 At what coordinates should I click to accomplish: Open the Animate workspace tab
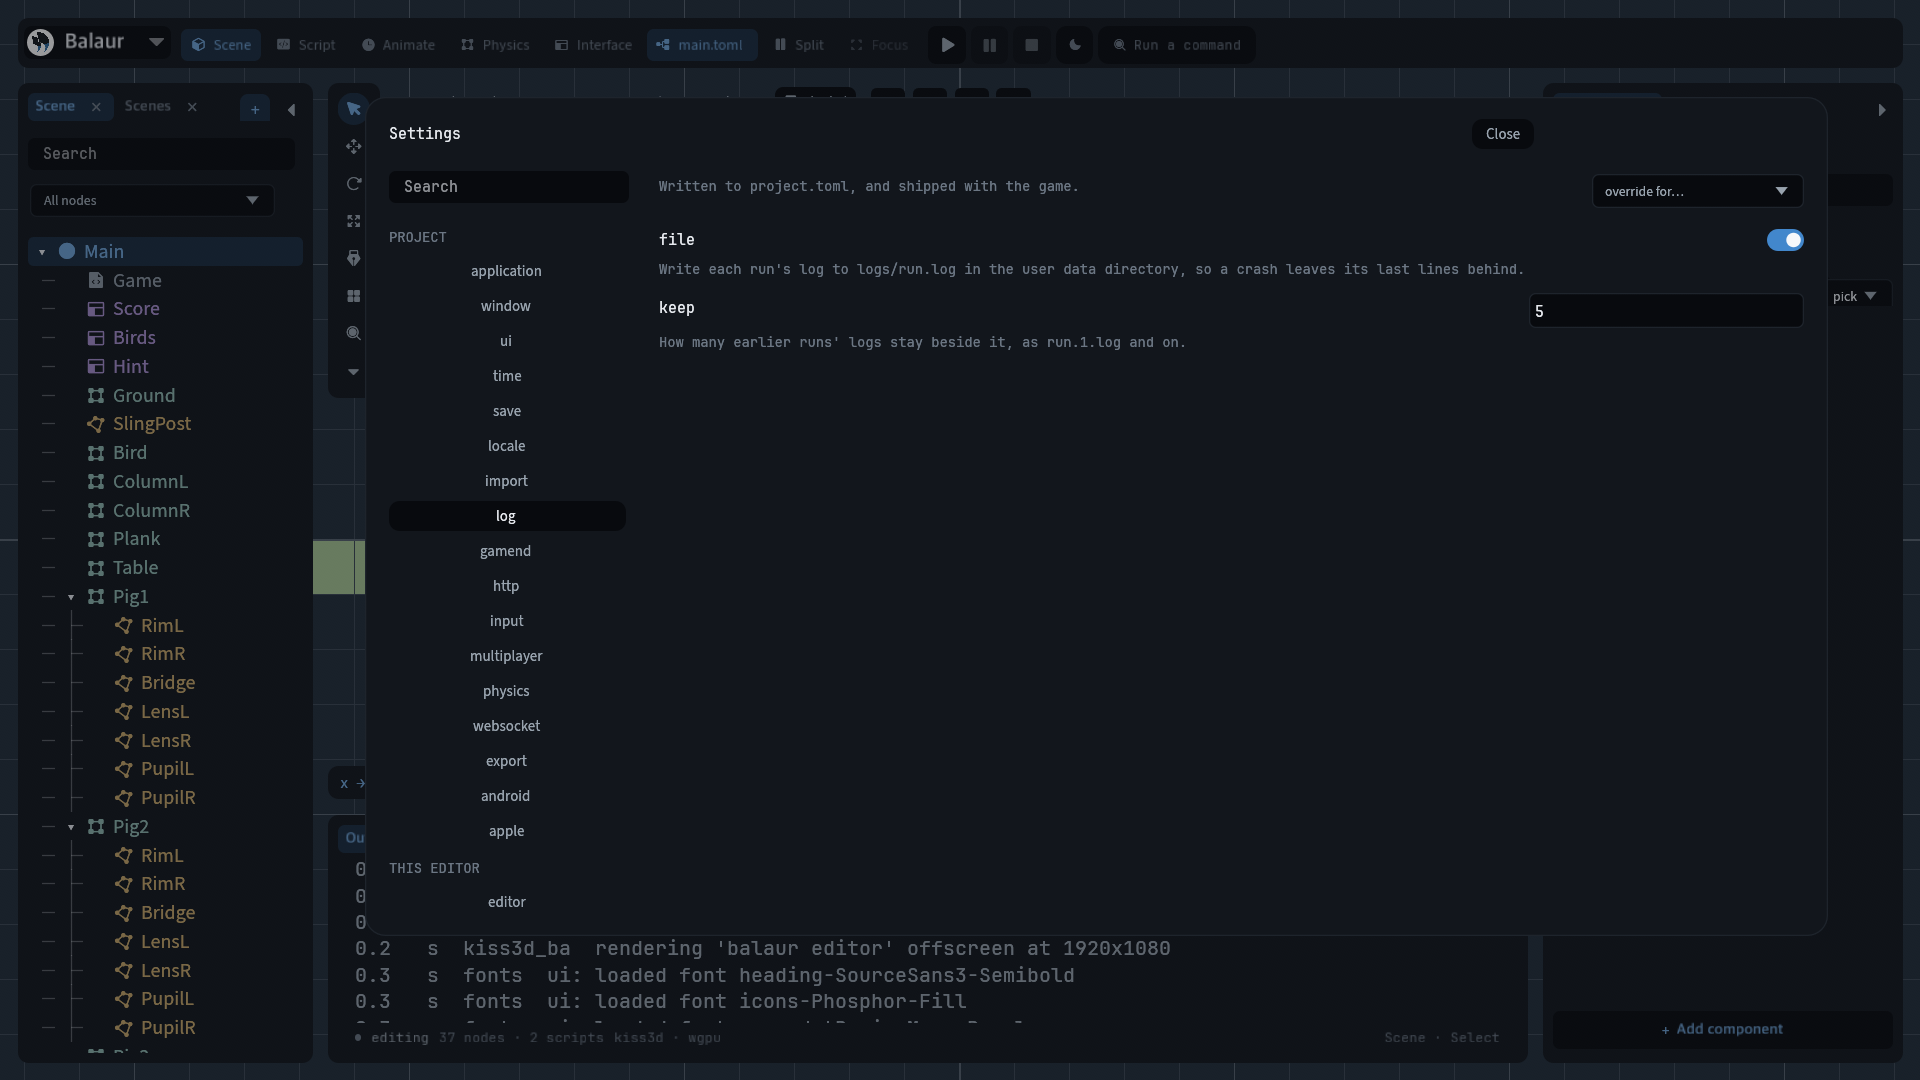[398, 45]
